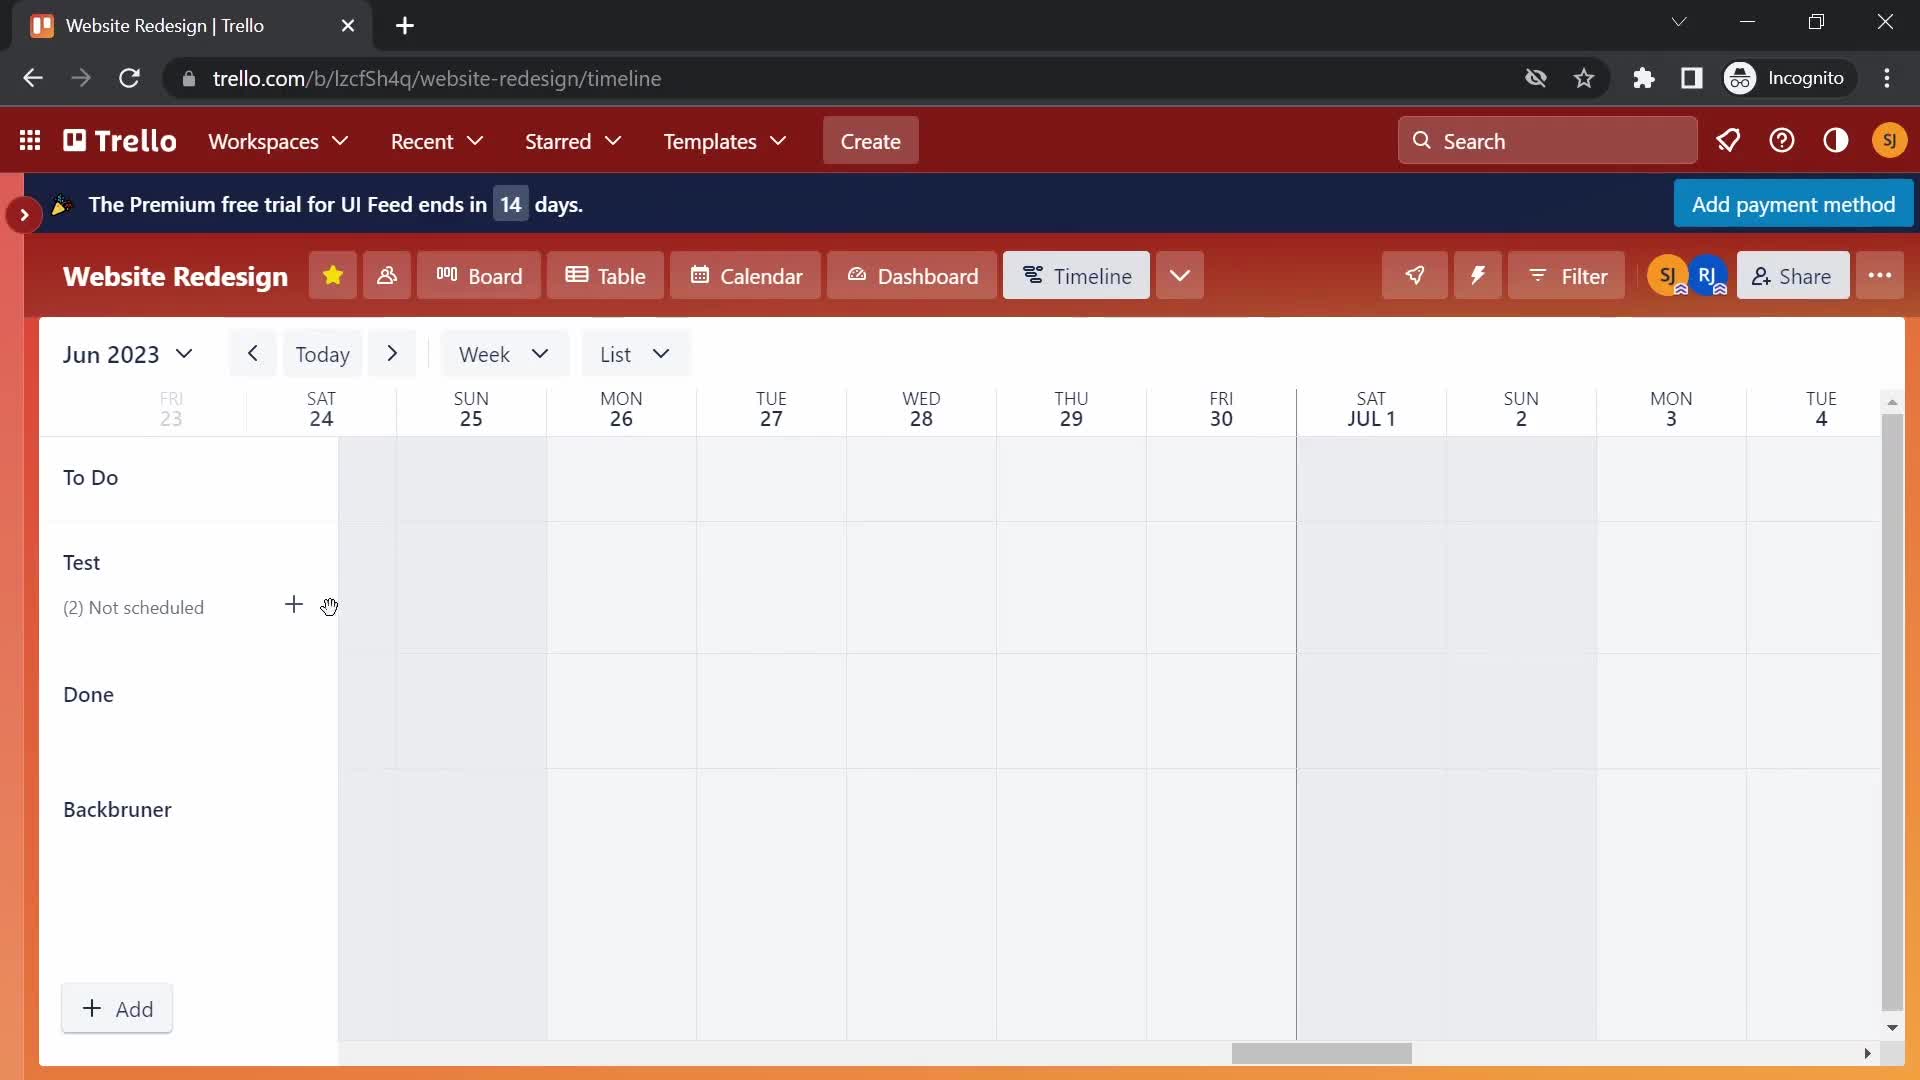
Task: Expand the 'More views' chevron menu
Action: coord(1179,276)
